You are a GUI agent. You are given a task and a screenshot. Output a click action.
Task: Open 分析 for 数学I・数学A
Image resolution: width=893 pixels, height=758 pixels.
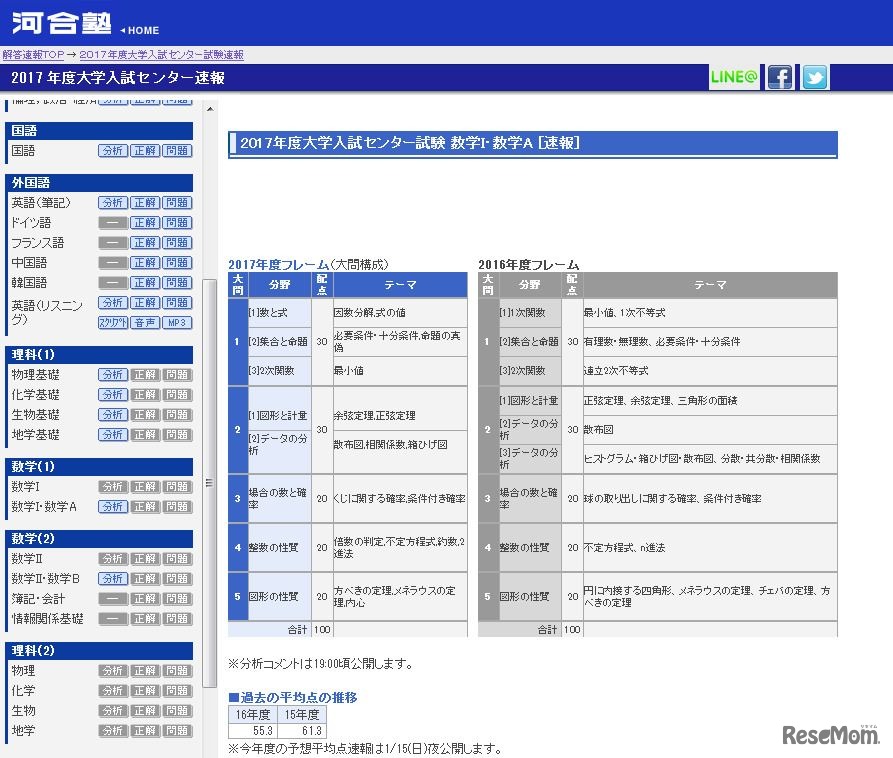[112, 507]
